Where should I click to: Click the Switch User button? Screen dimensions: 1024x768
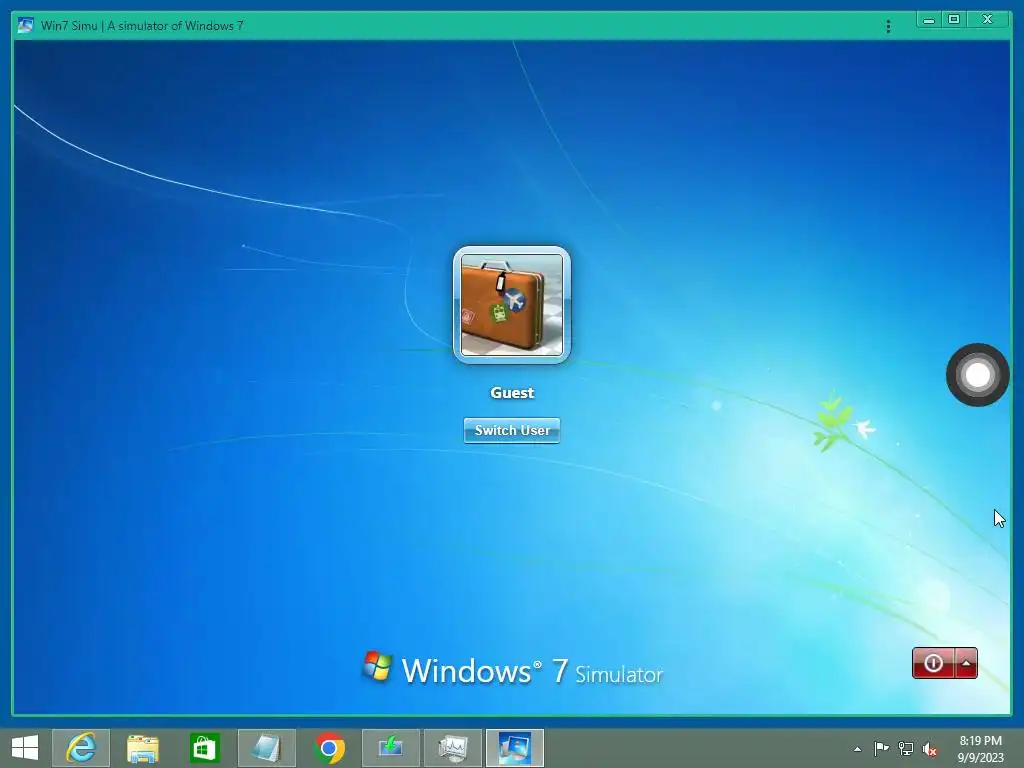[512, 430]
